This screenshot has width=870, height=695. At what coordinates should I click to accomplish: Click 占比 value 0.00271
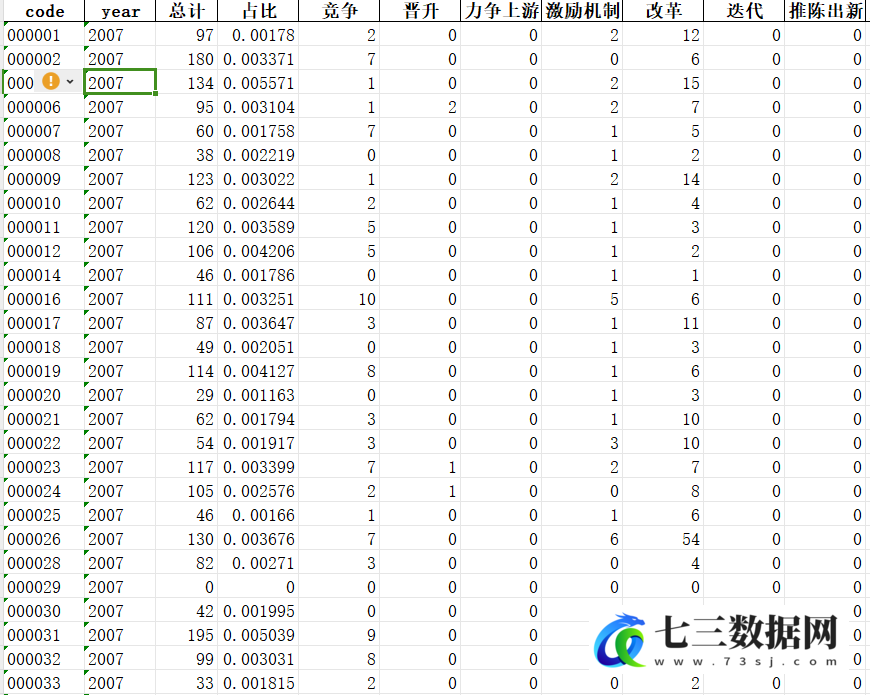(x=258, y=563)
